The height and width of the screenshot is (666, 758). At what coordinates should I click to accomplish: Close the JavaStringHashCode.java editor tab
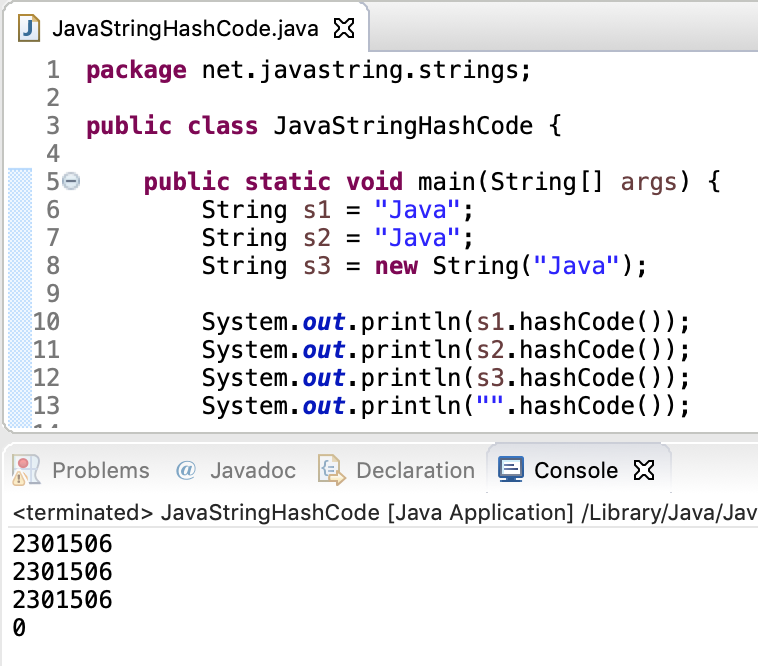point(343,28)
